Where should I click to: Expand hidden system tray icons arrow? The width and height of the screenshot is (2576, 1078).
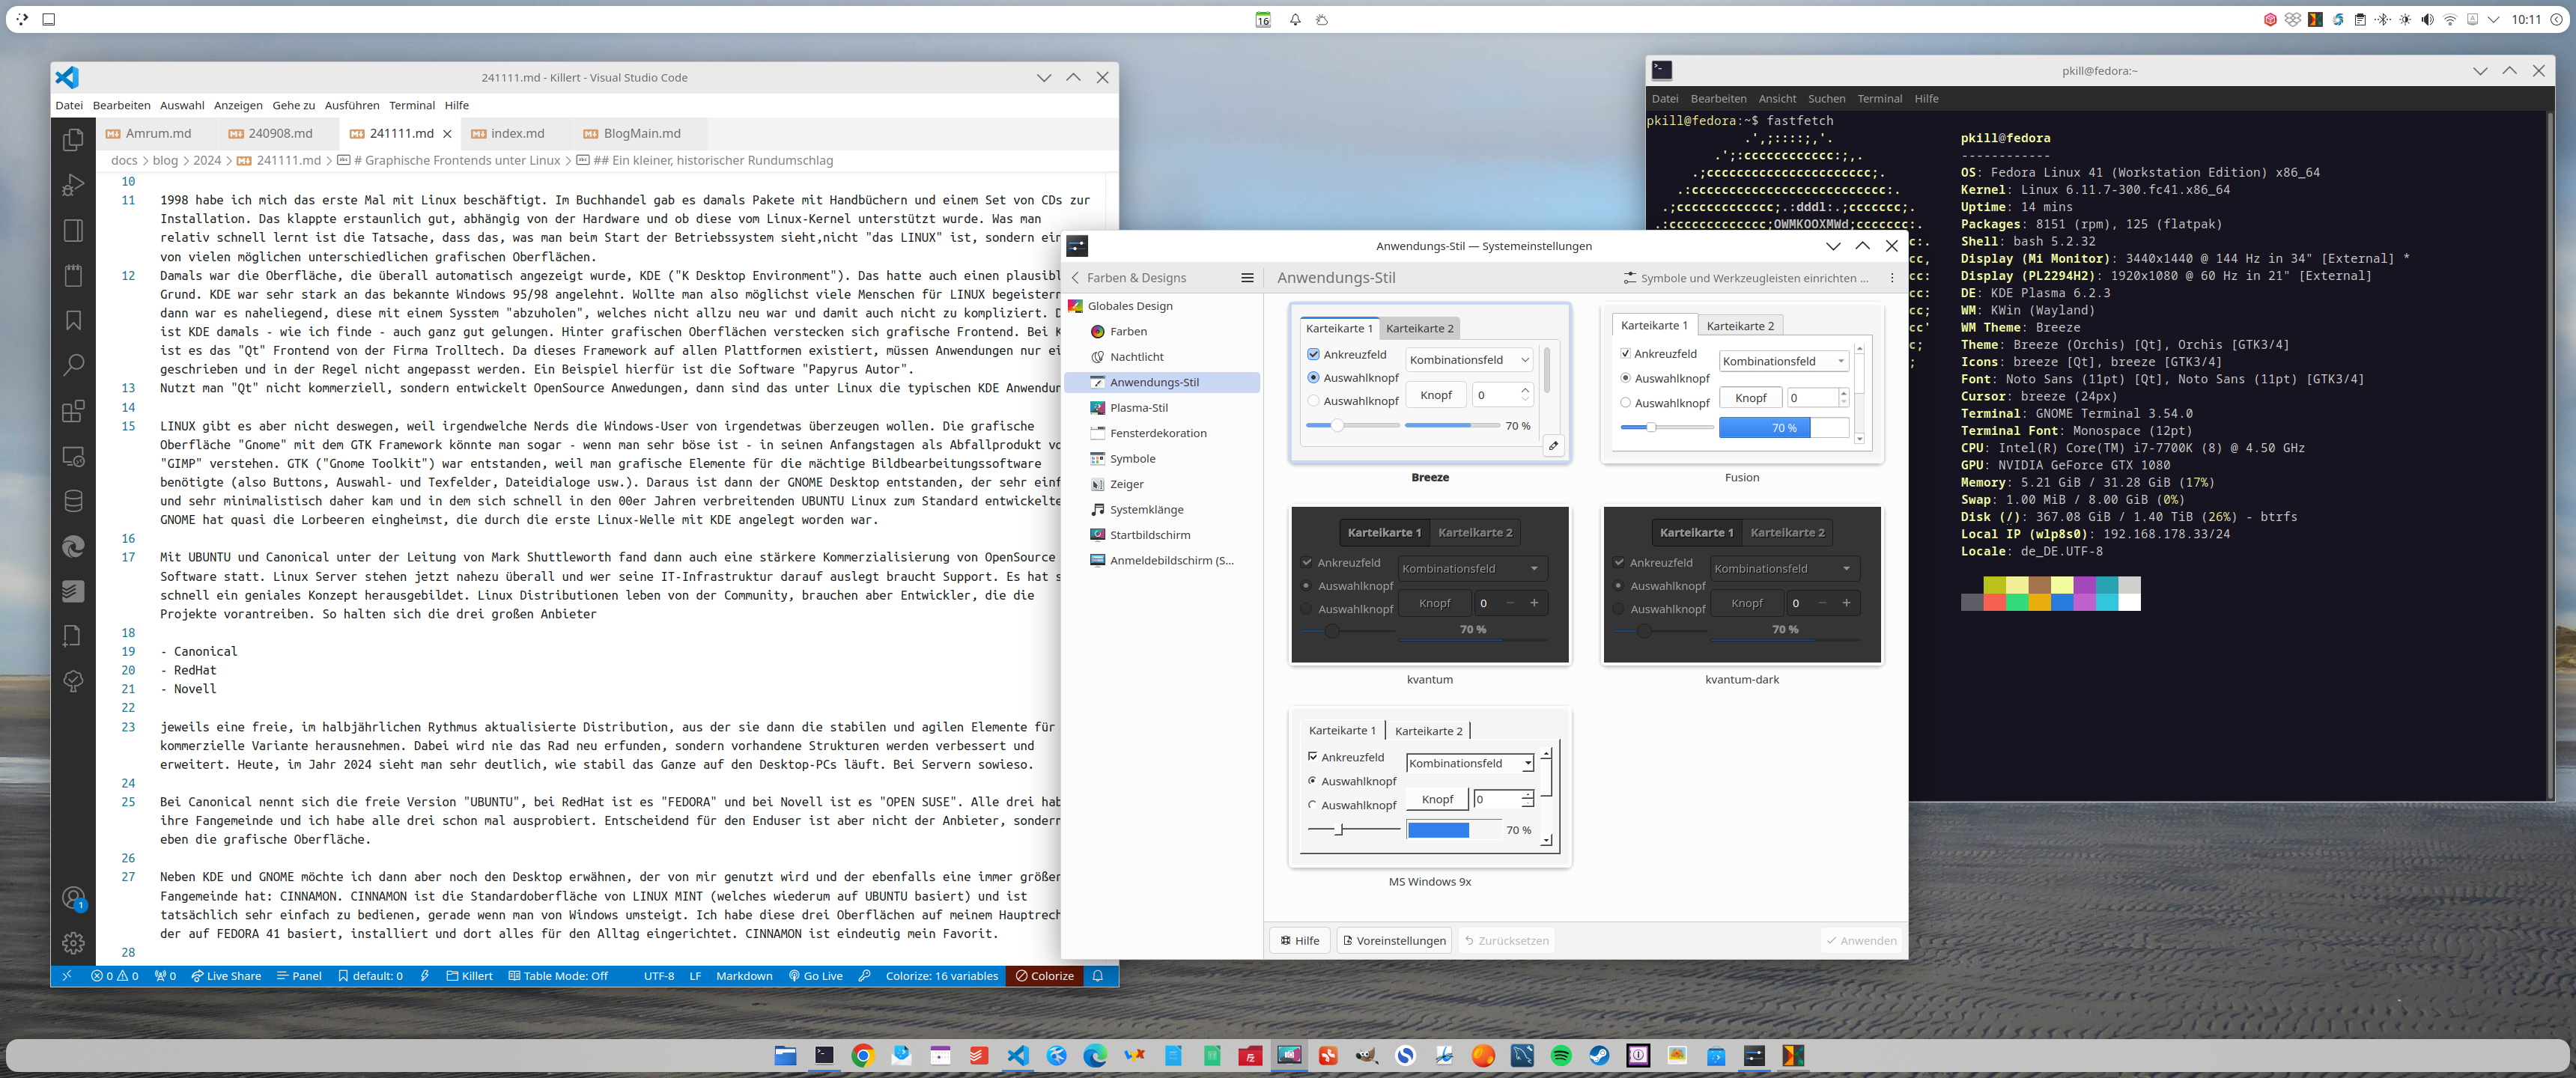click(x=2493, y=19)
